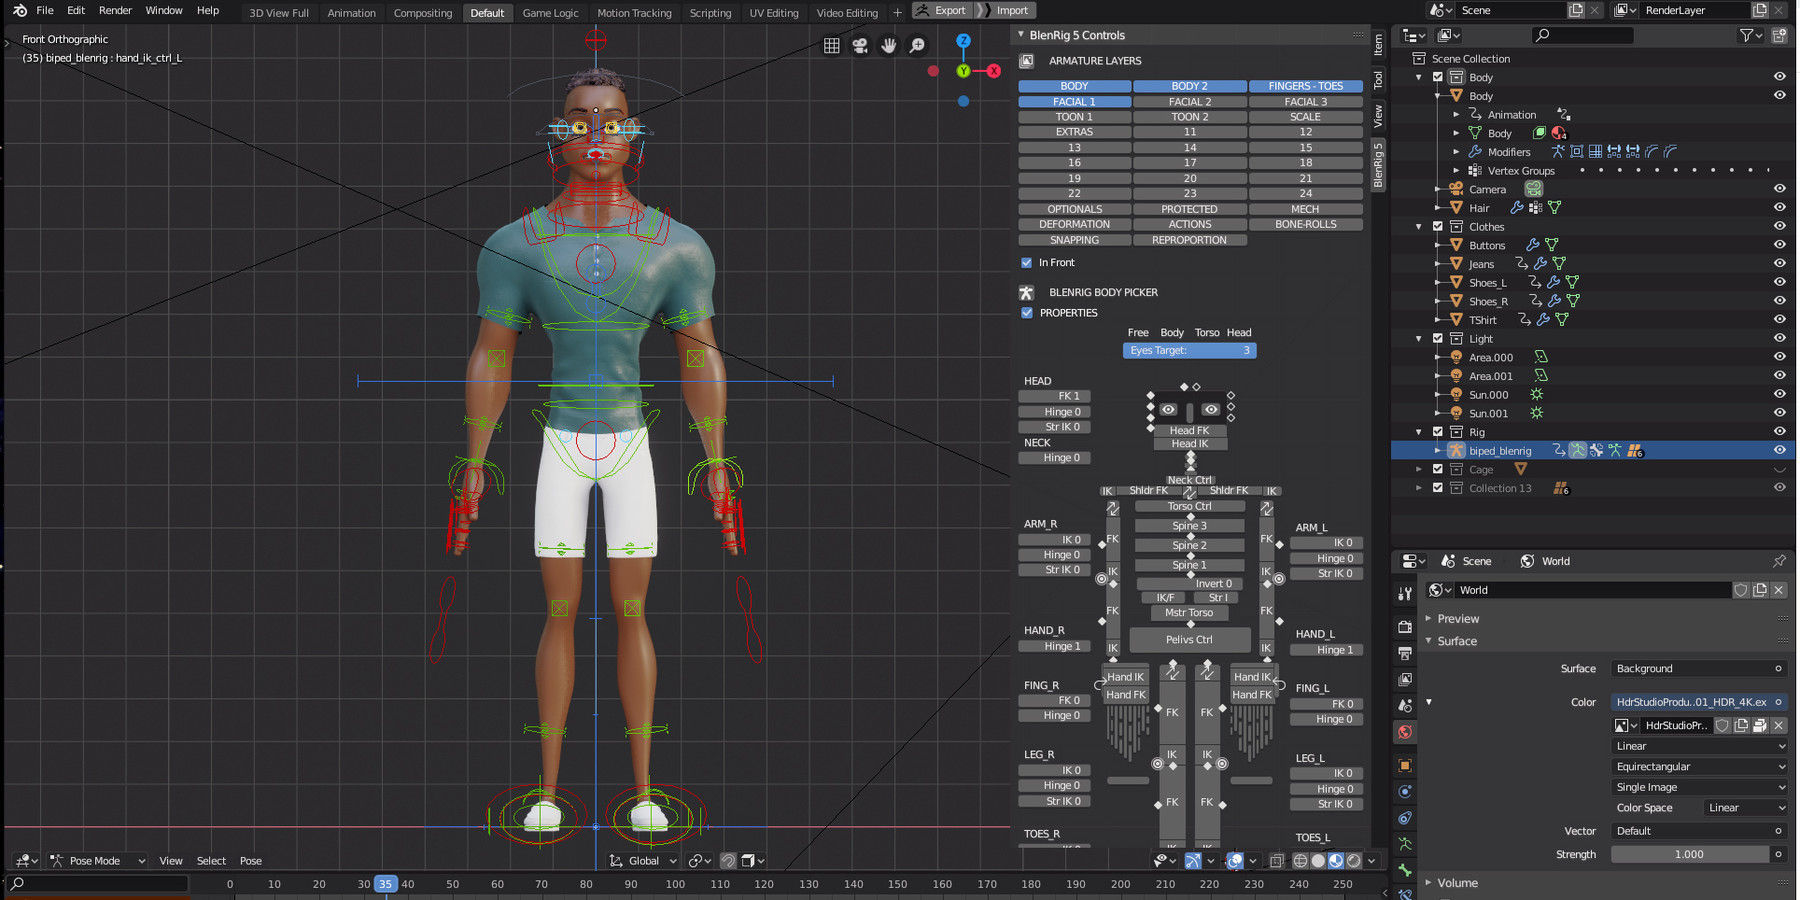The width and height of the screenshot is (1800, 900).
Task: Open the Equirectangular projection dropdown
Action: click(1699, 767)
